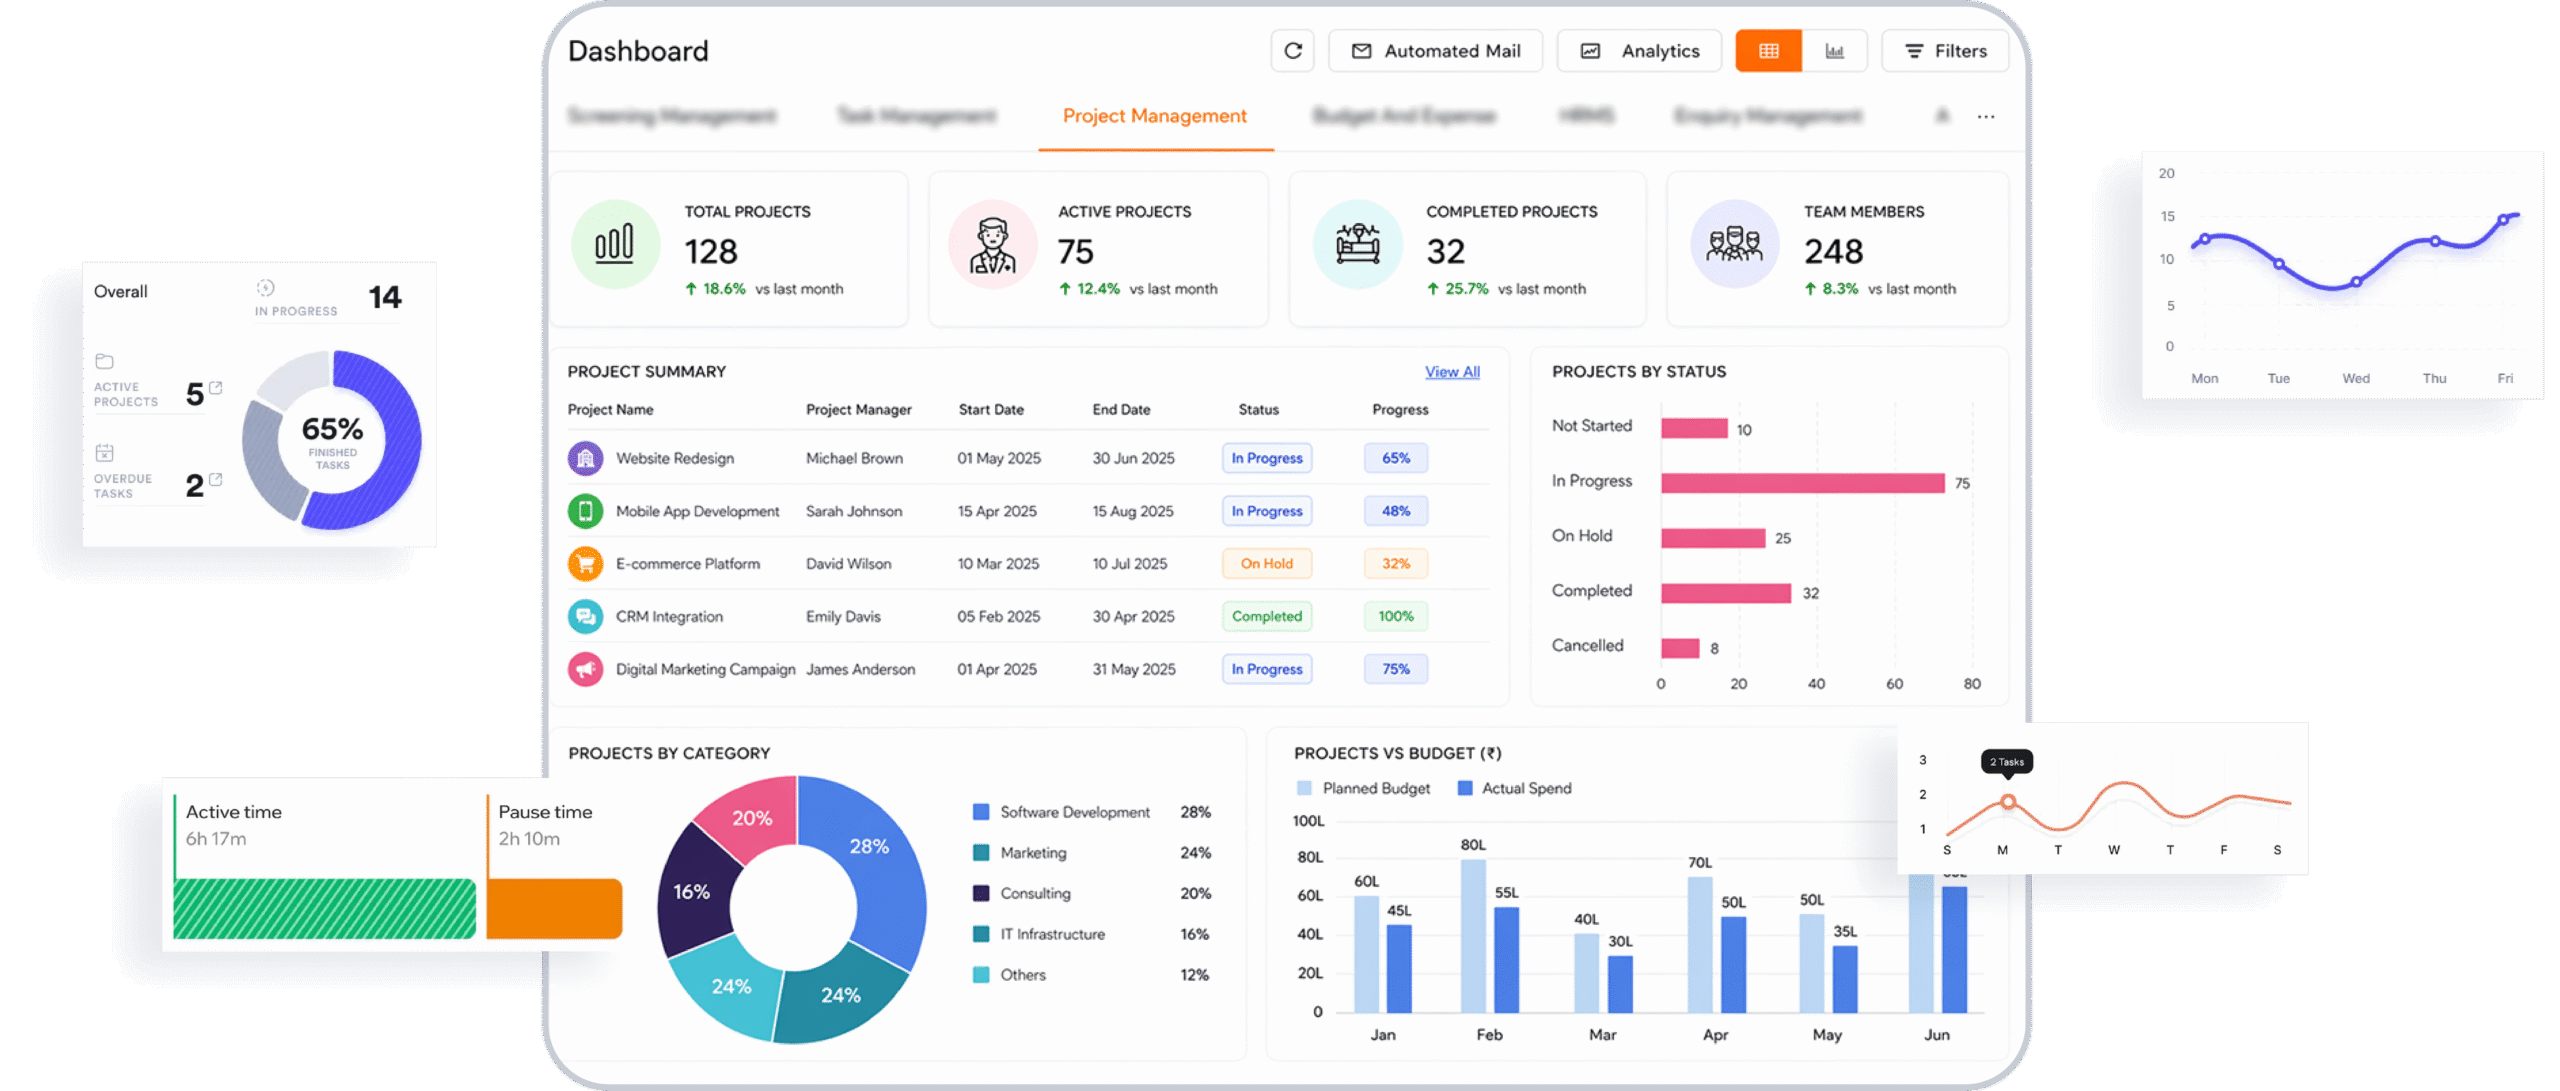Open Overdue Tasks external link icon

coord(215,480)
